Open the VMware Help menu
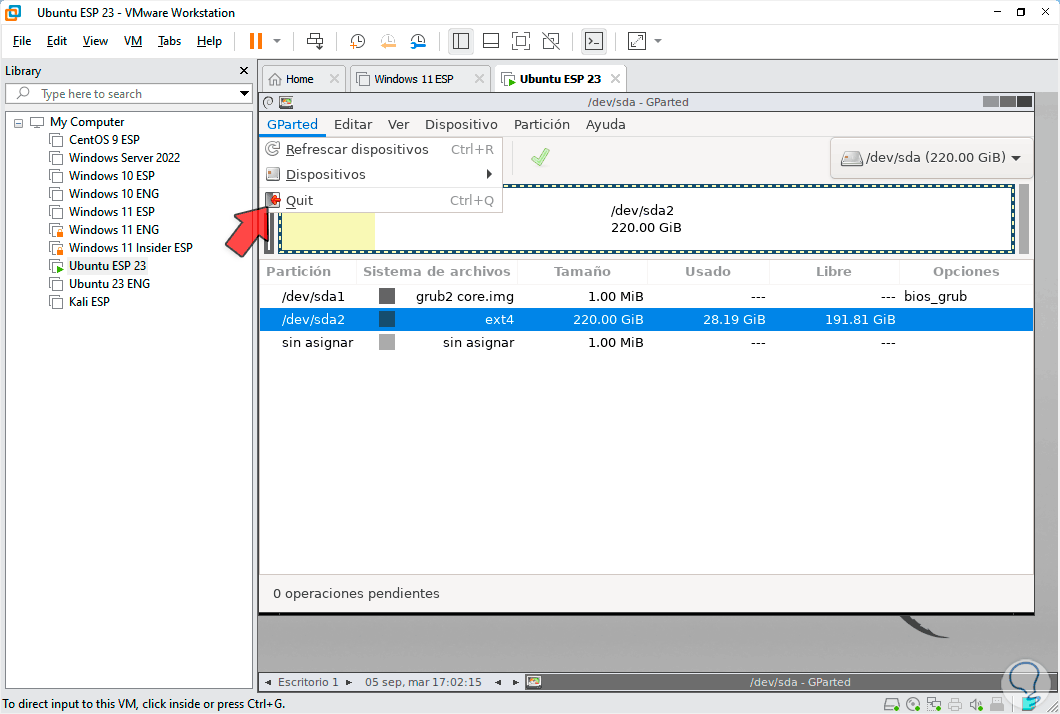 click(x=210, y=41)
